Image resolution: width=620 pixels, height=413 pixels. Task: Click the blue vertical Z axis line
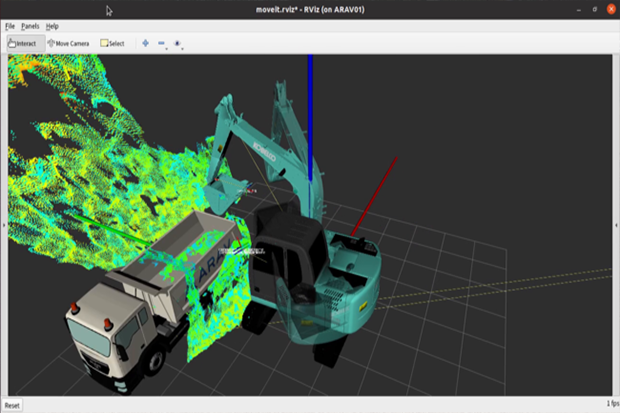coord(310,100)
